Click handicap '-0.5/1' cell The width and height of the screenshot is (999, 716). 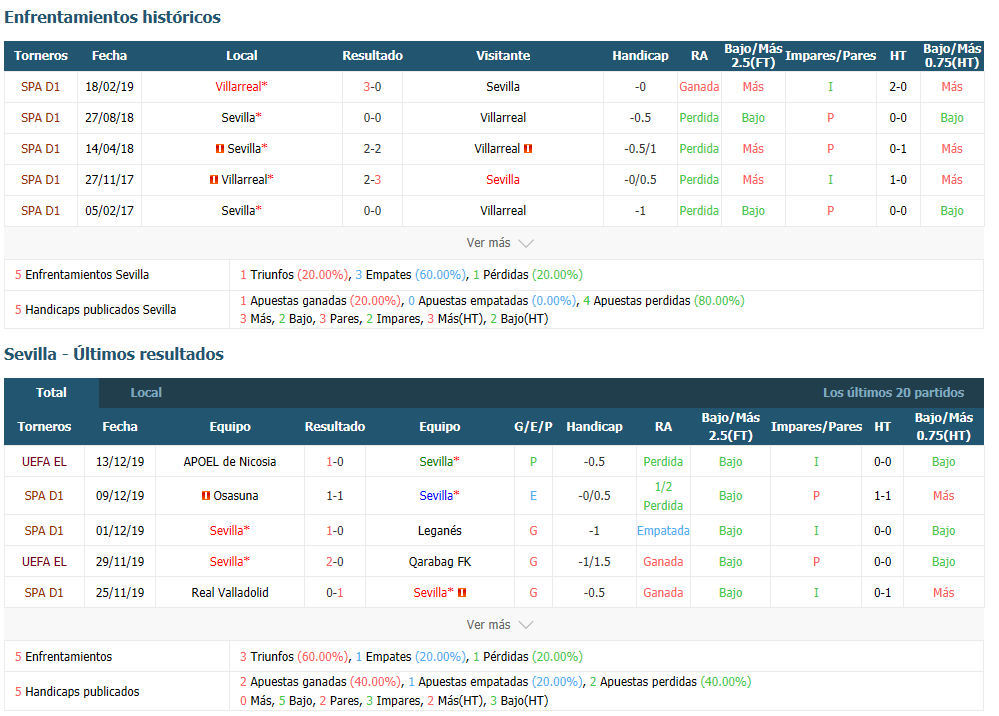tap(640, 148)
